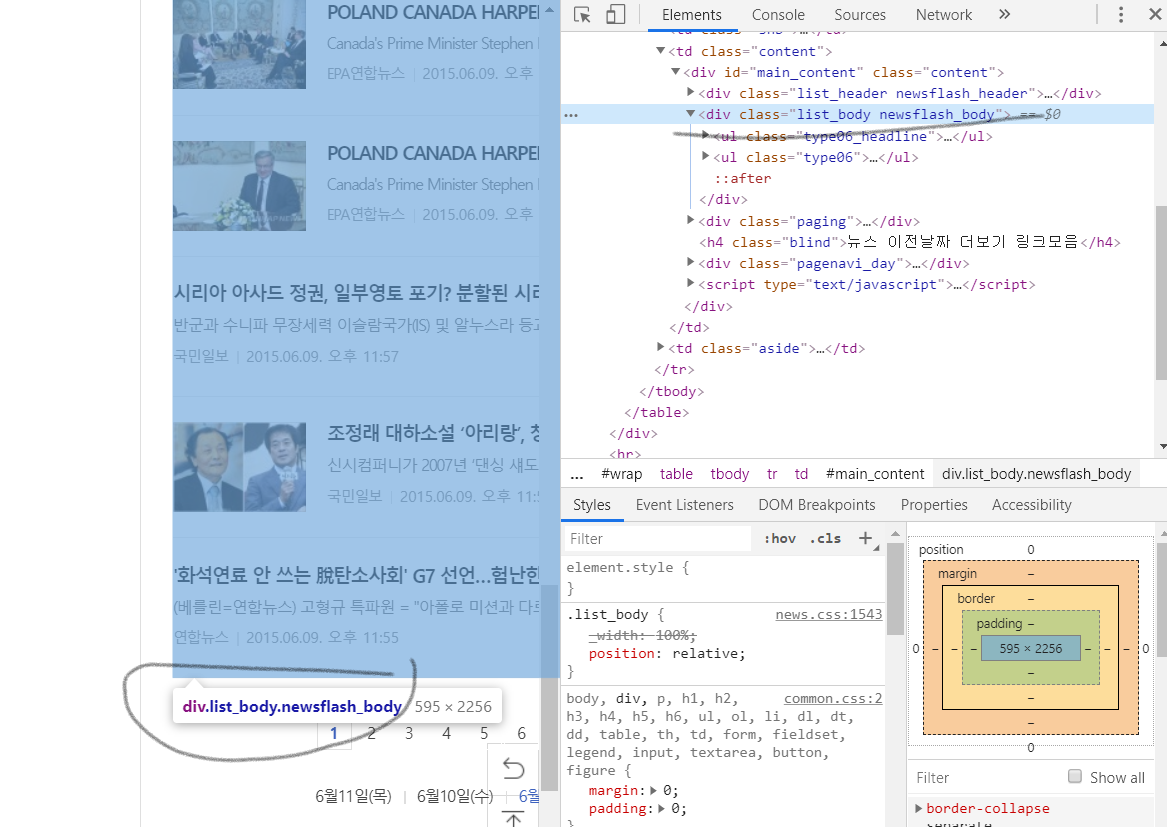Toggle the :hov element state button
1167x827 pixels.
pyautogui.click(x=779, y=538)
